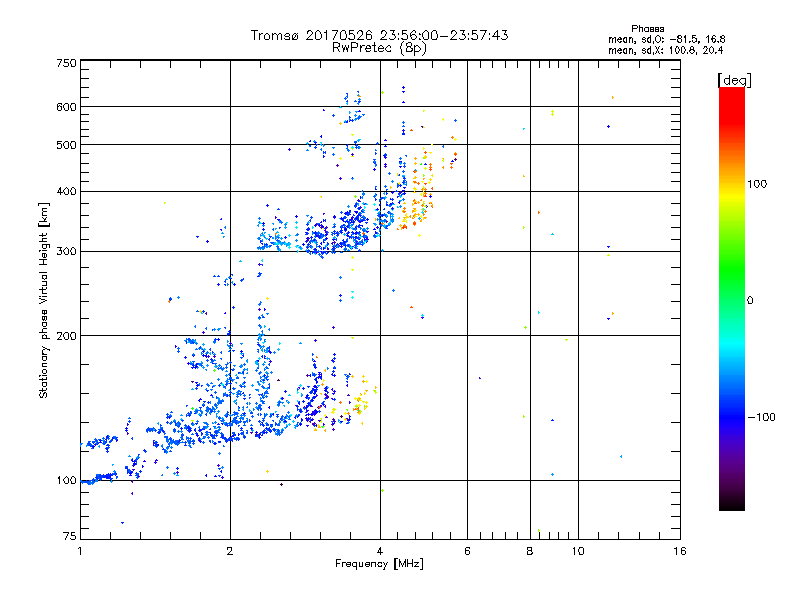
Task: Click the rainbow phase colorbar
Action: (x=732, y=298)
